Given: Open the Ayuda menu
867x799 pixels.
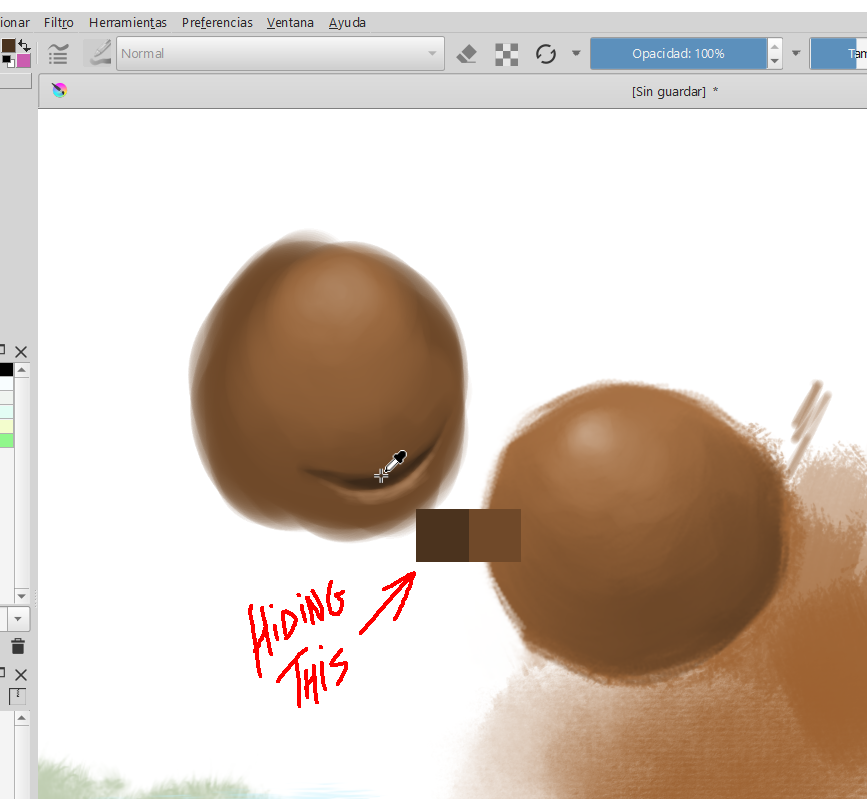Looking at the screenshot, I should point(347,22).
